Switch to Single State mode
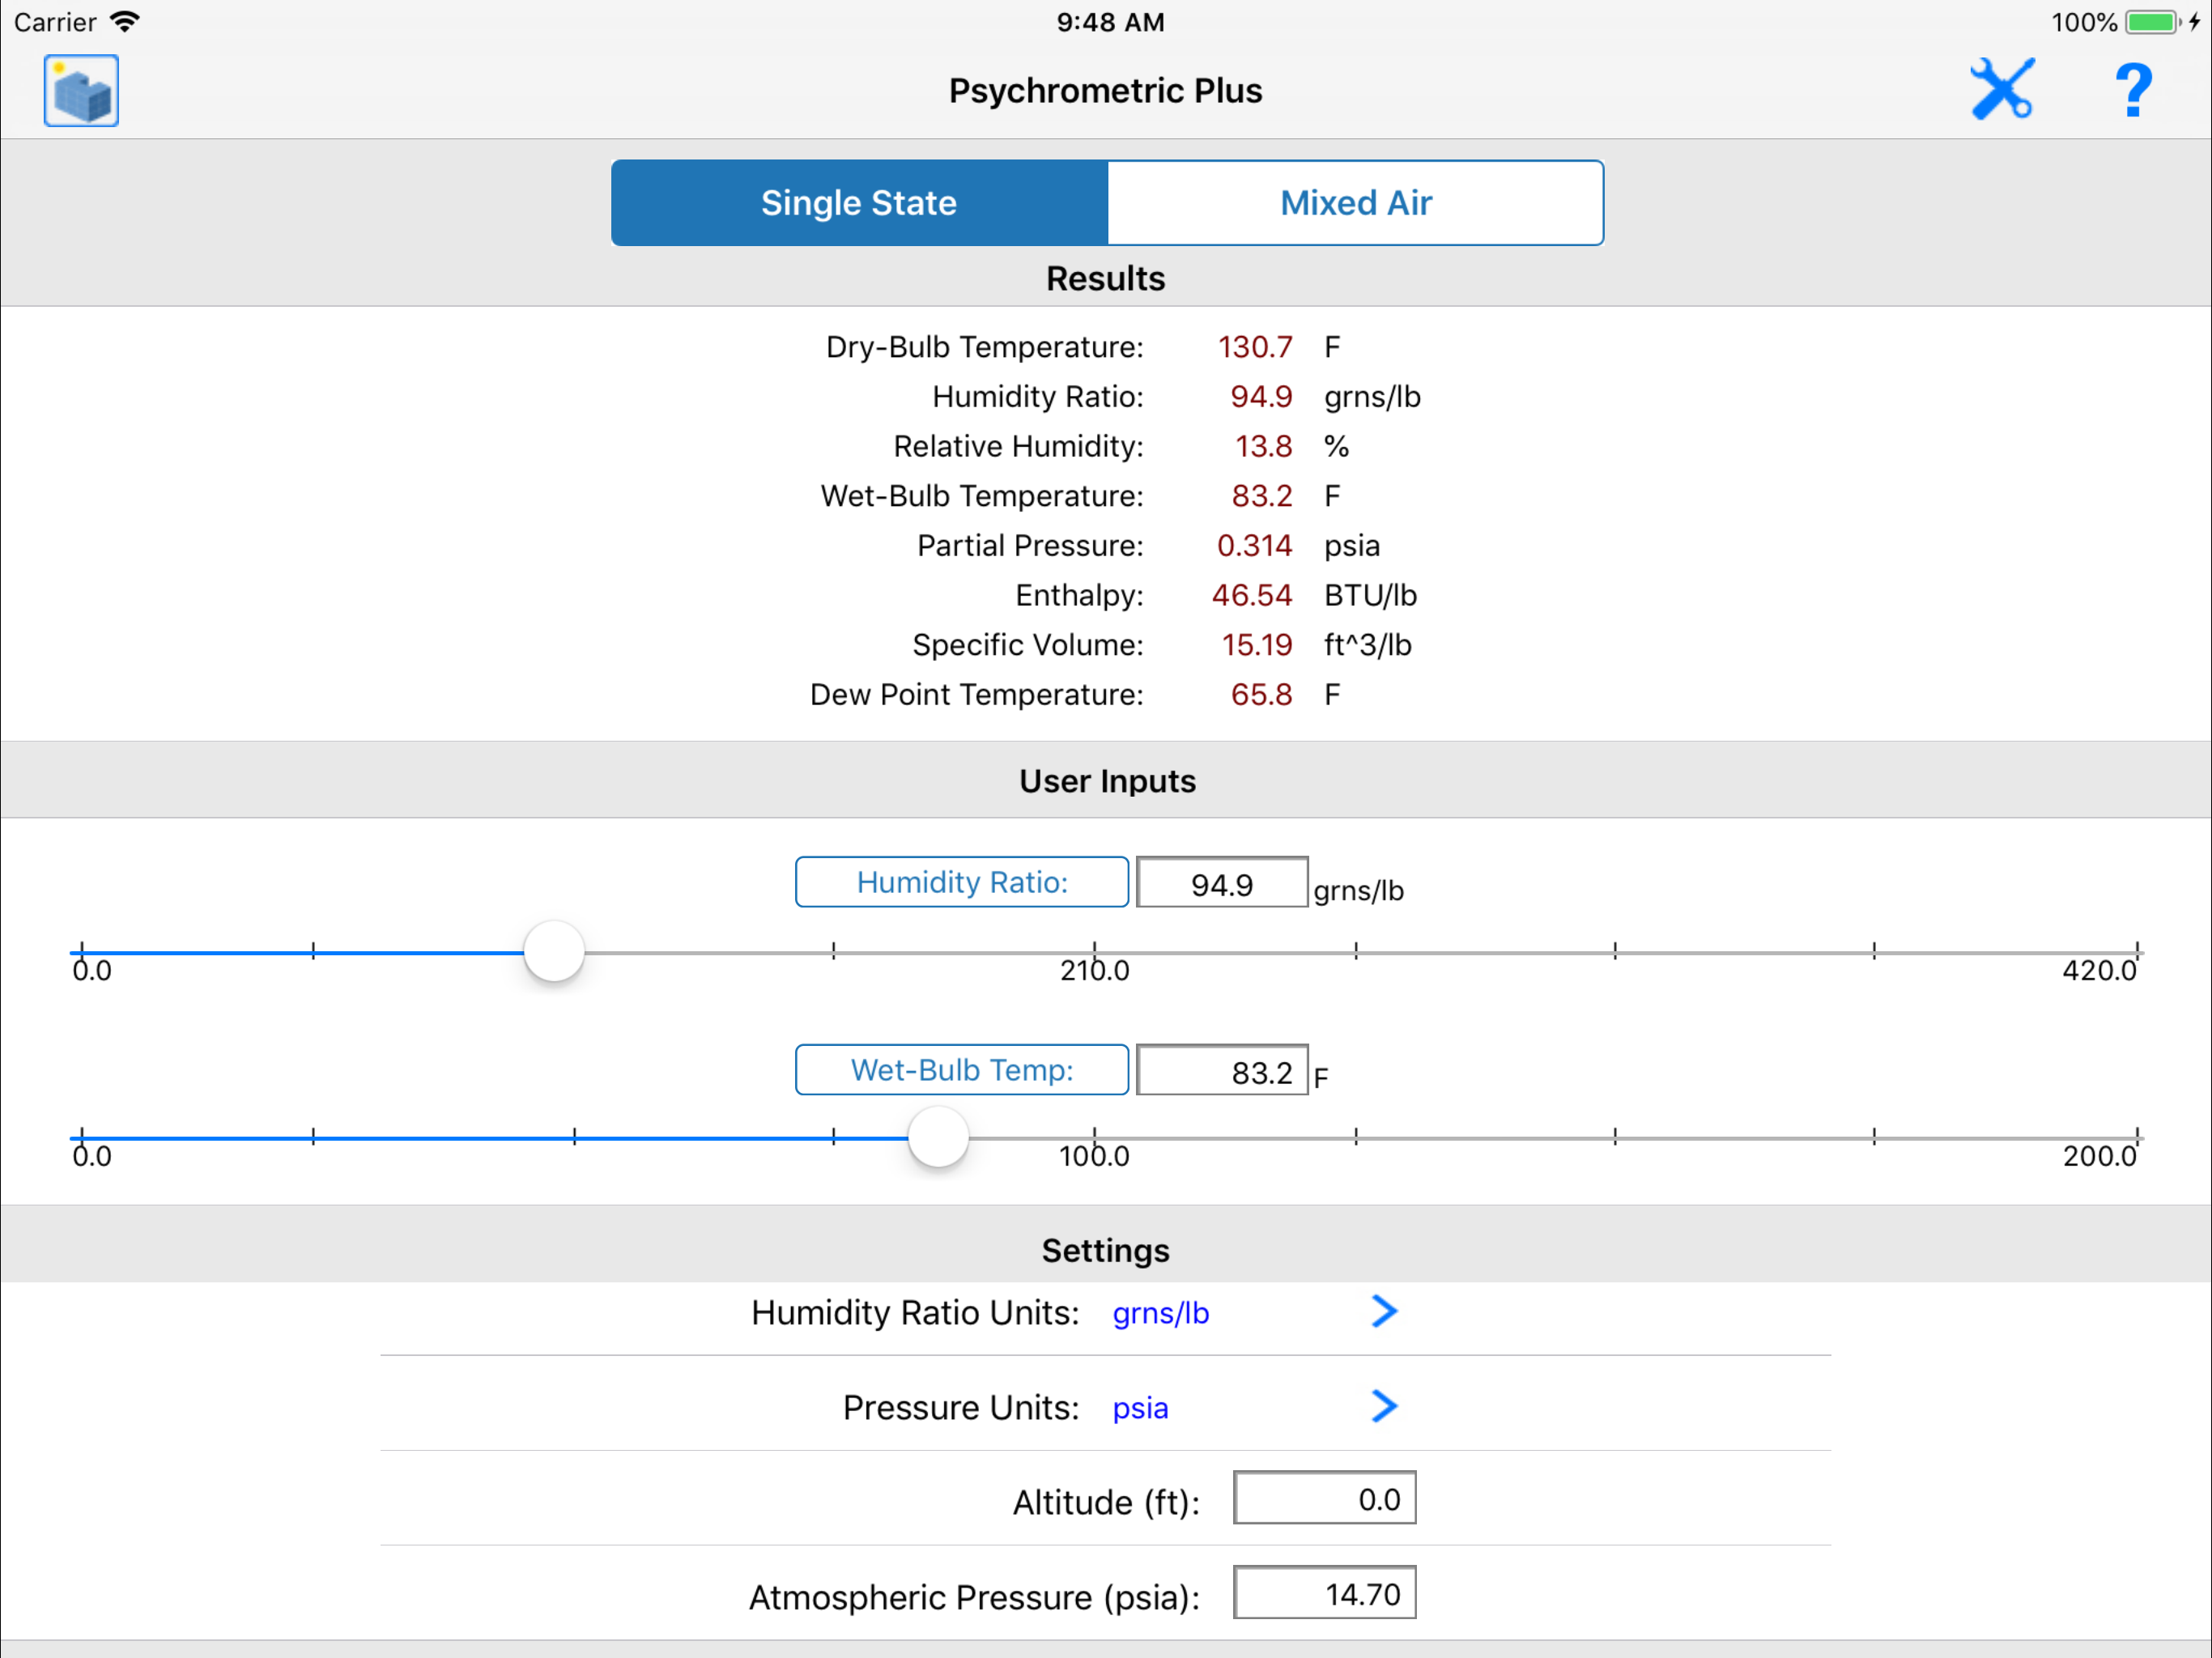Screen dimensions: 2212x1658 point(859,203)
